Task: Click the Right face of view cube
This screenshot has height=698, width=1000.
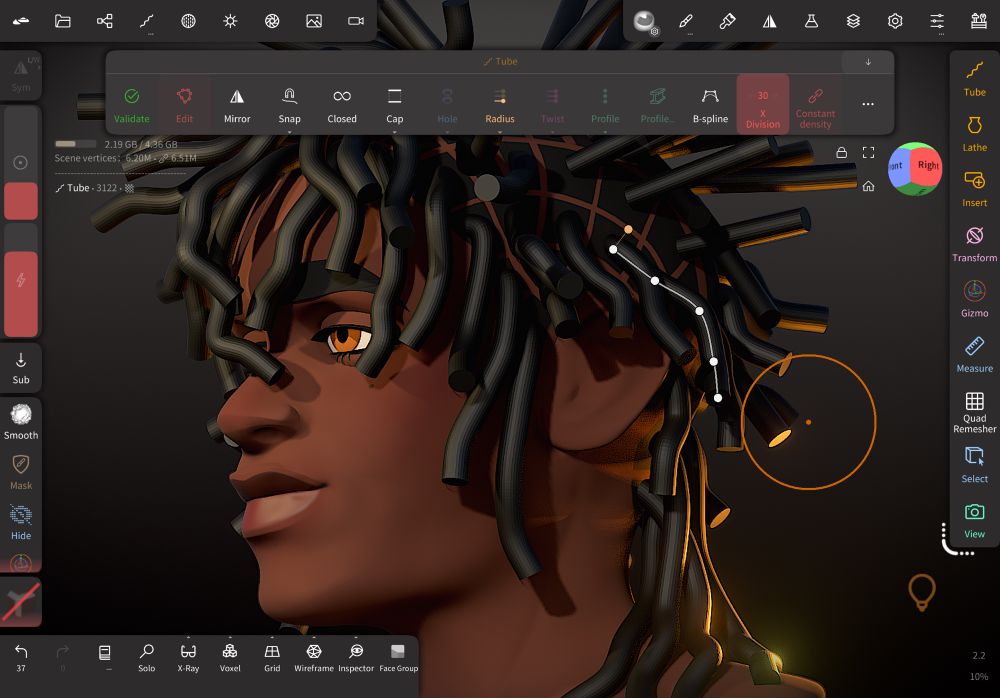Action: (x=927, y=166)
